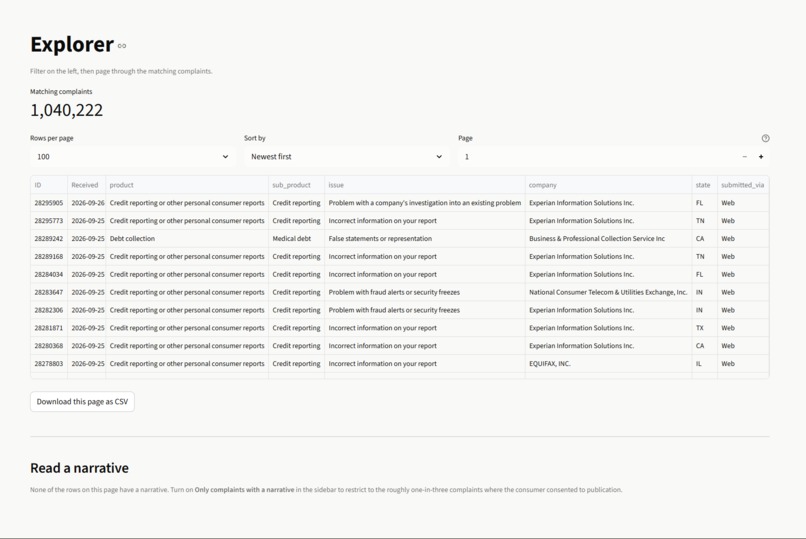This screenshot has width=806, height=539.
Task: Download this page as CSV
Action: point(82,402)
